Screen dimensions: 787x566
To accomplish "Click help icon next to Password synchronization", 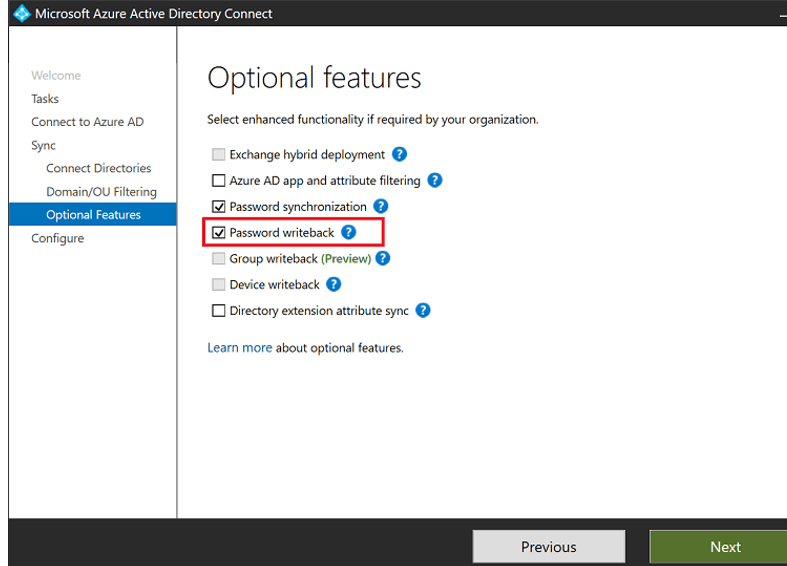I will click(x=381, y=207).
